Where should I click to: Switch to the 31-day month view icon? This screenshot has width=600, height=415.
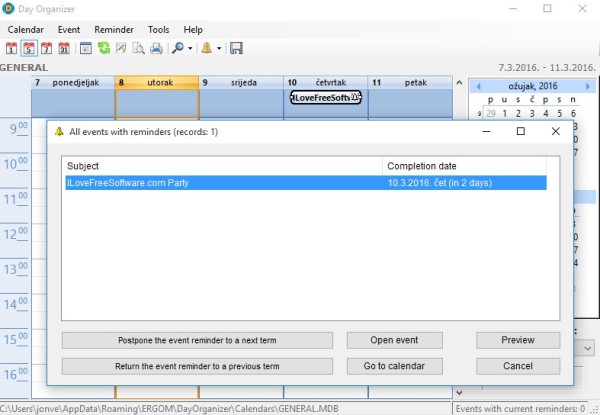64,48
